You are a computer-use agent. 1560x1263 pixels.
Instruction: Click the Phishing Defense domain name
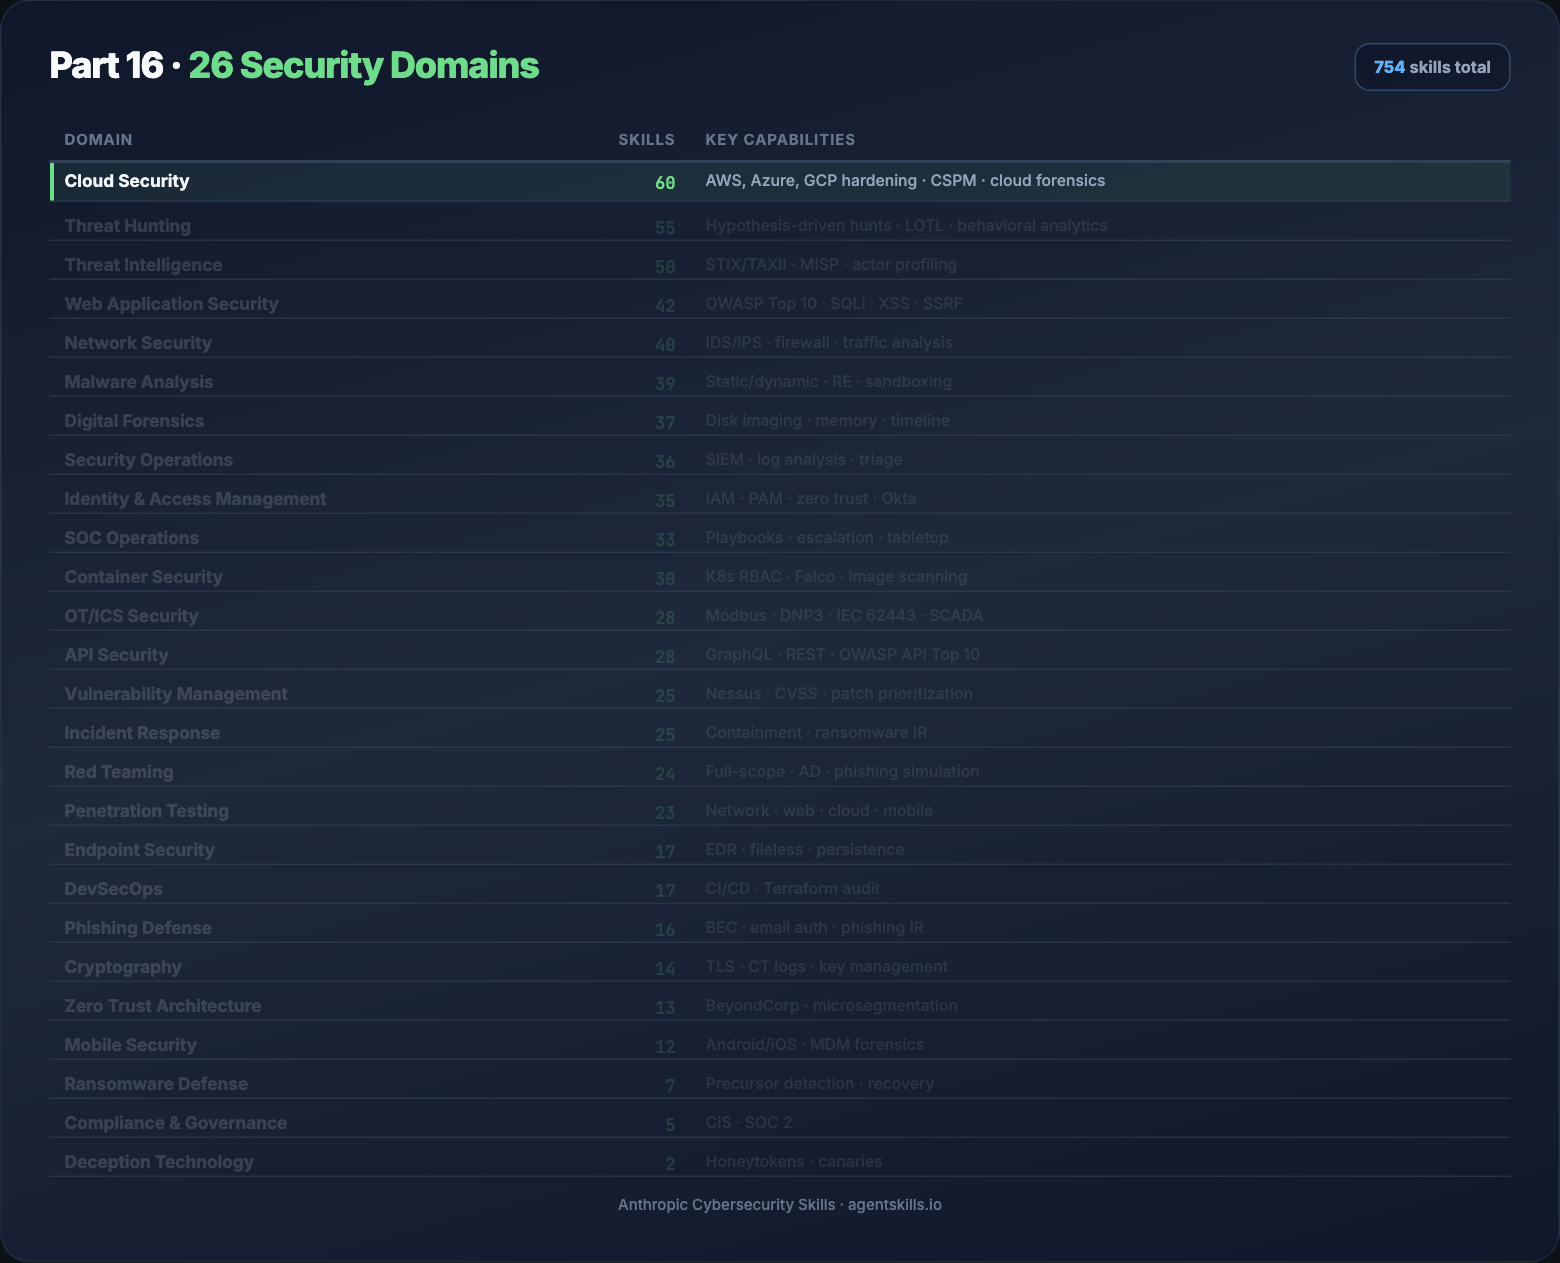(138, 928)
